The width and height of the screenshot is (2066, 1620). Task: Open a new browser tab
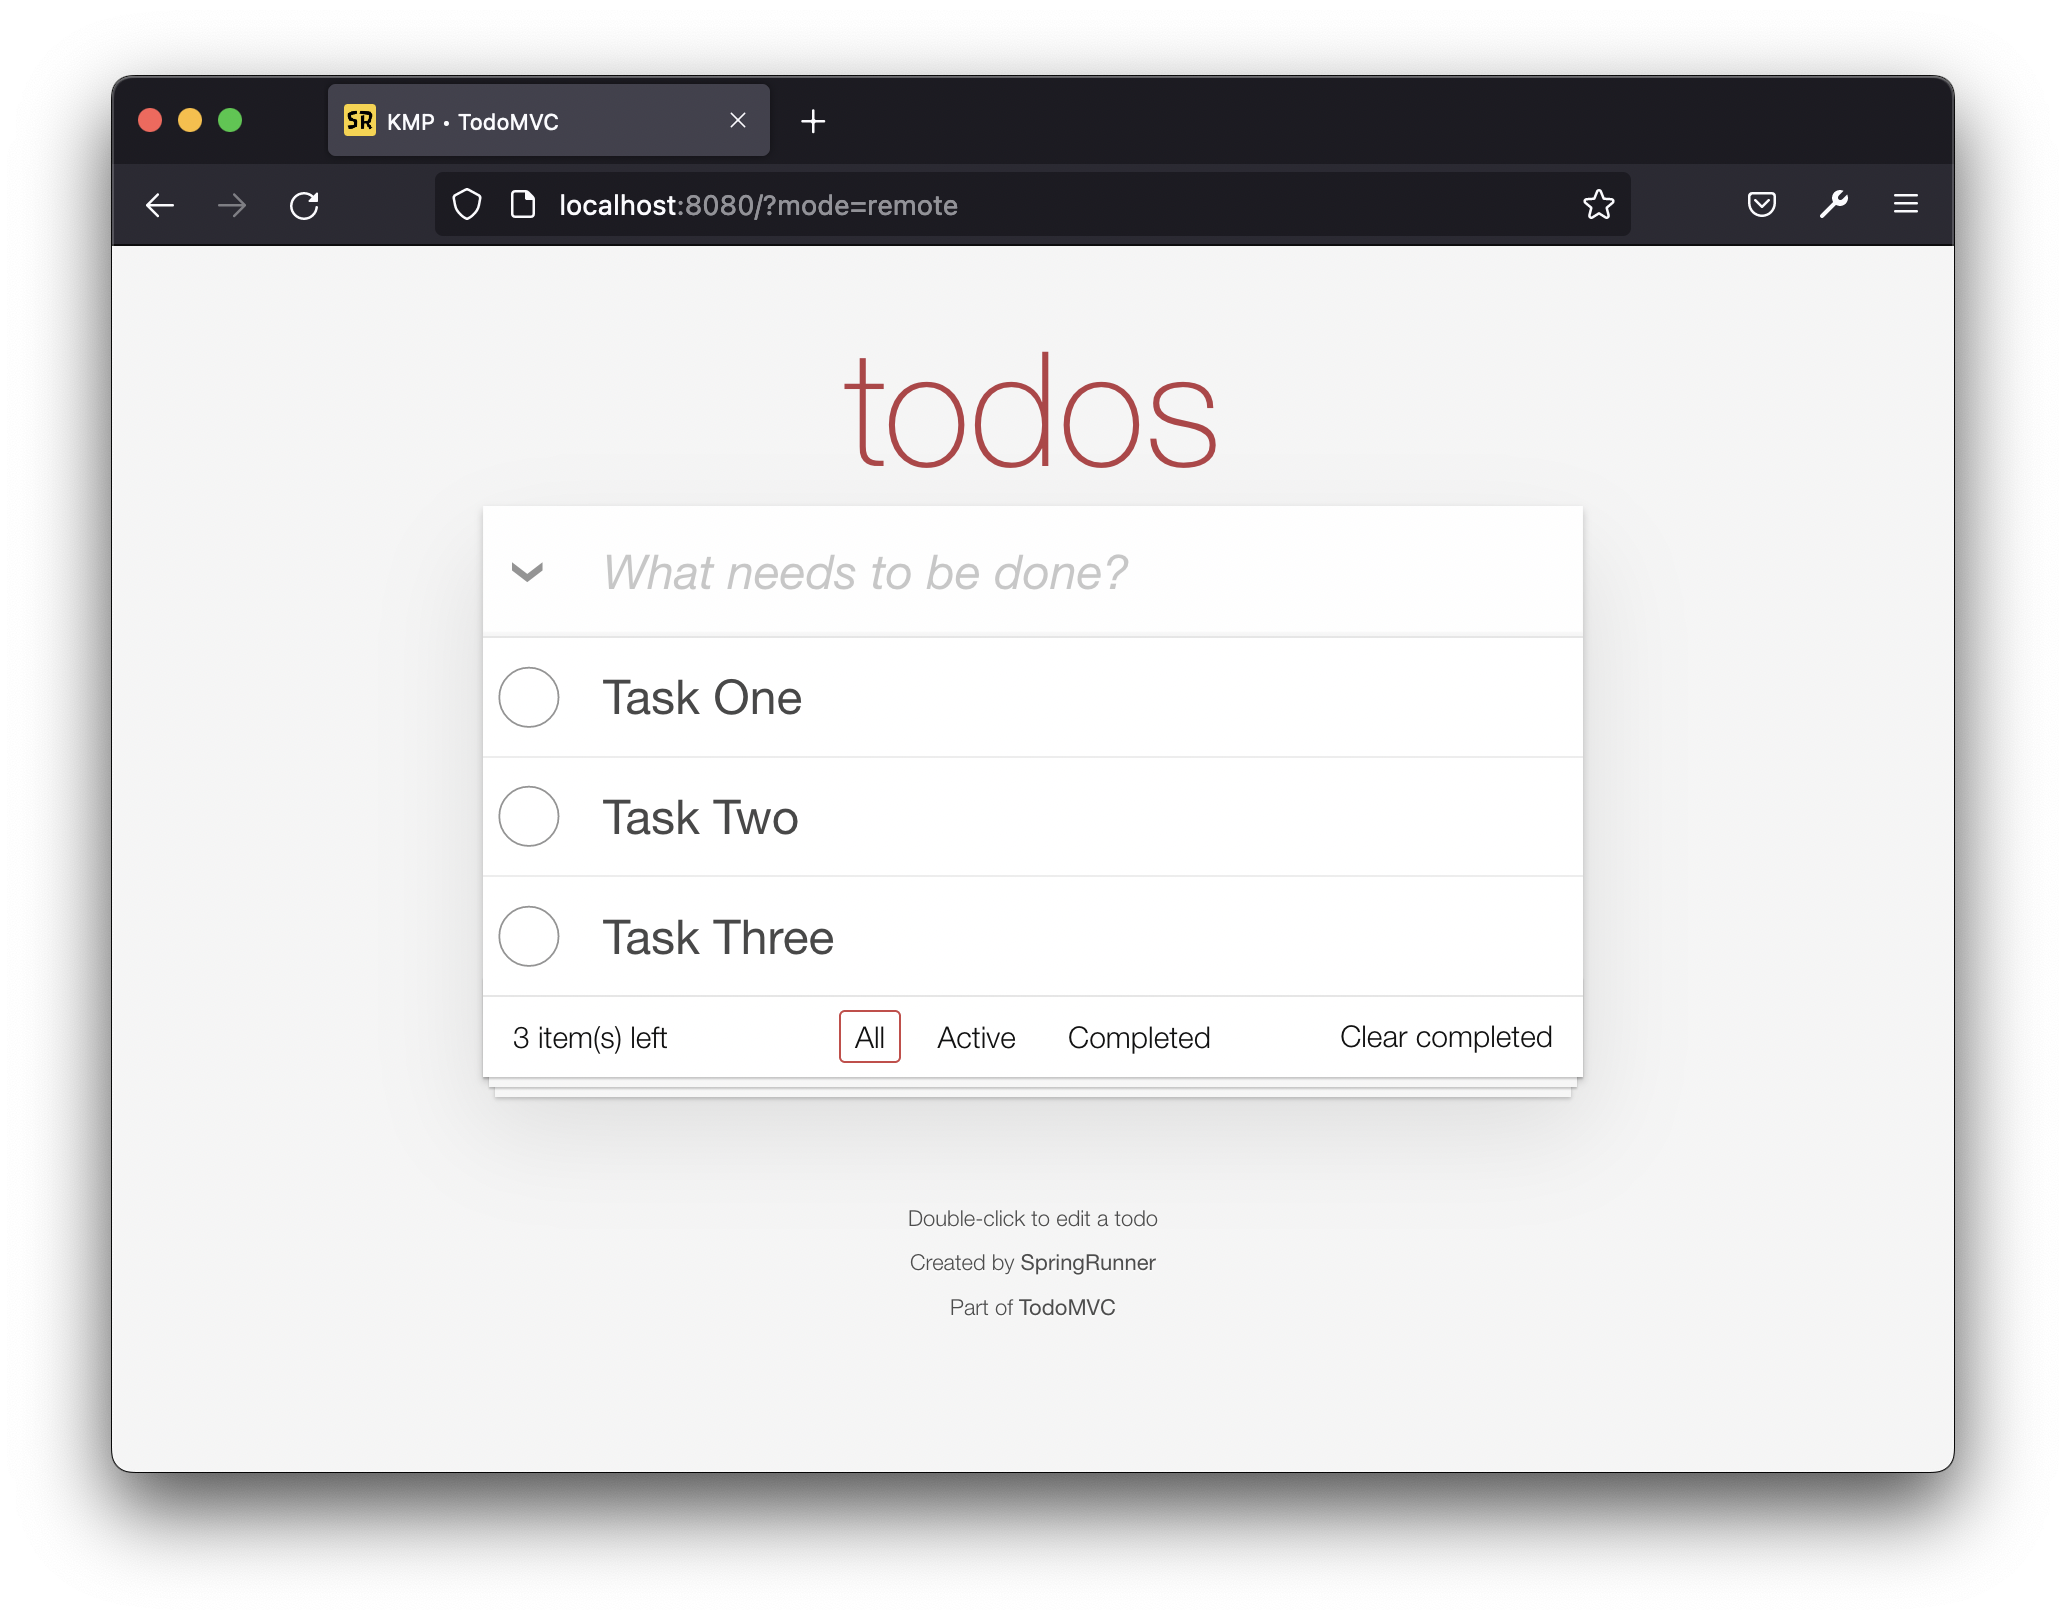coord(813,121)
